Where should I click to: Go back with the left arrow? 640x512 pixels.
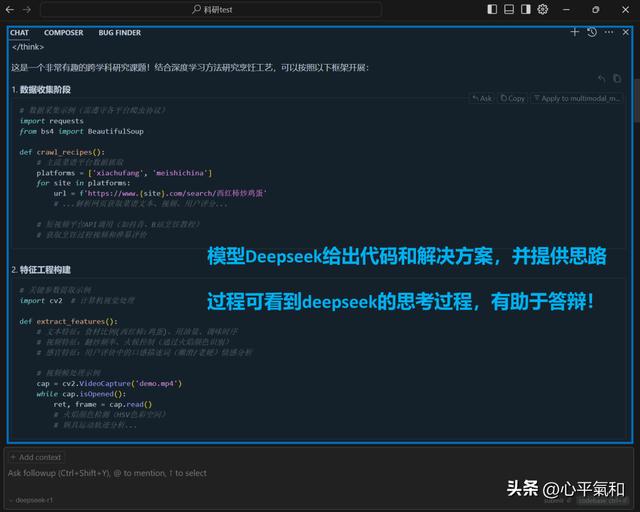point(13,9)
